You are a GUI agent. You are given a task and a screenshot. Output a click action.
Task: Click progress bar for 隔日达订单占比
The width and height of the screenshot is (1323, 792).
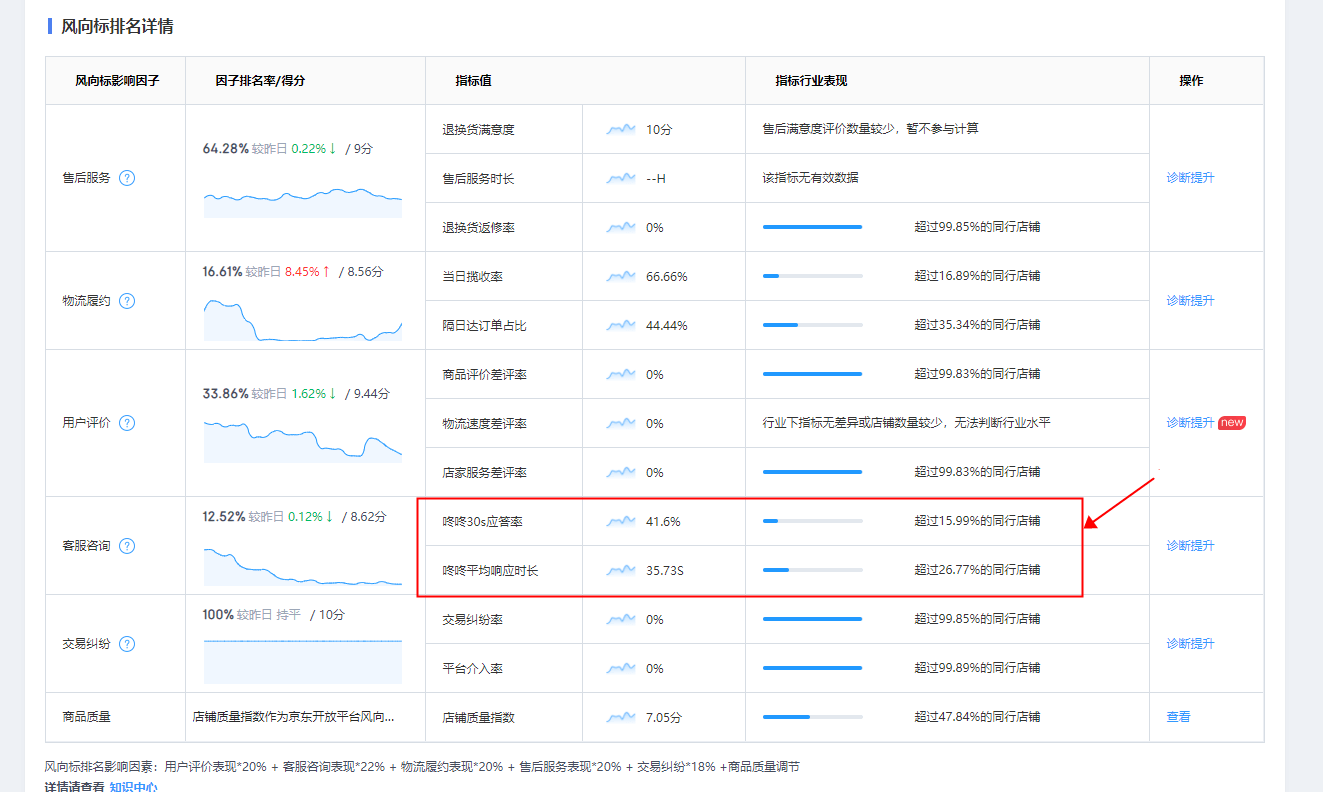(812, 325)
